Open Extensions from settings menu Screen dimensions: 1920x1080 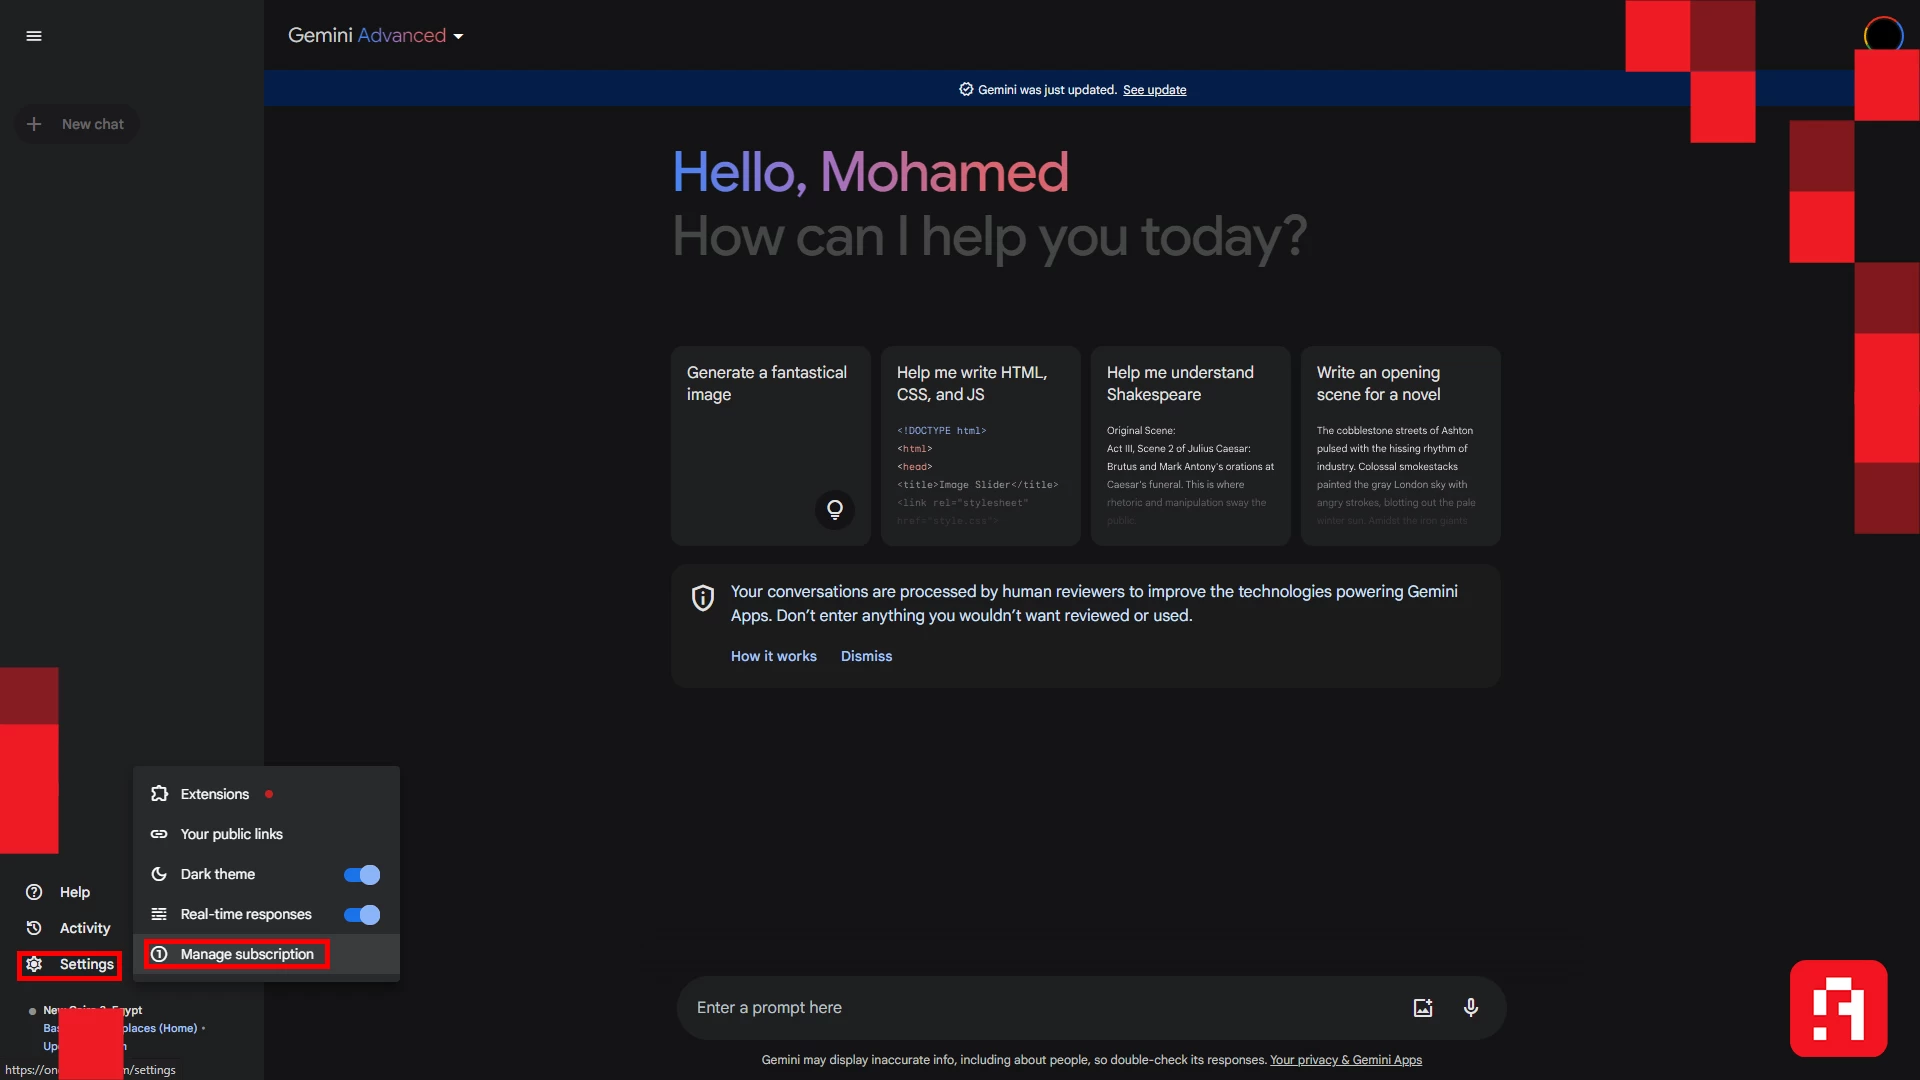(266, 794)
